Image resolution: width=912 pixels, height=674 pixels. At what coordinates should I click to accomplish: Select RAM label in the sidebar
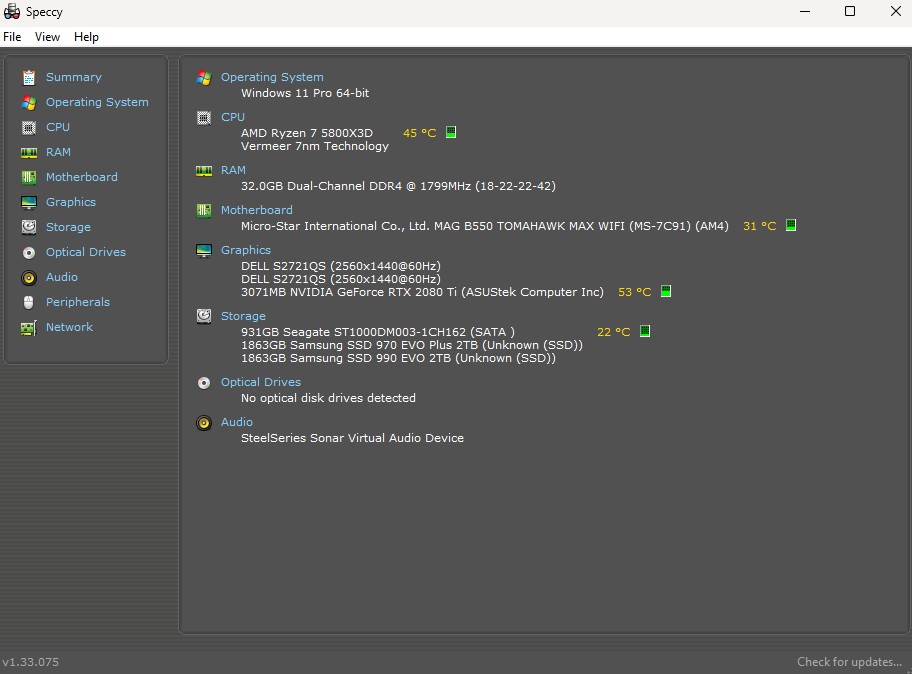coord(58,152)
